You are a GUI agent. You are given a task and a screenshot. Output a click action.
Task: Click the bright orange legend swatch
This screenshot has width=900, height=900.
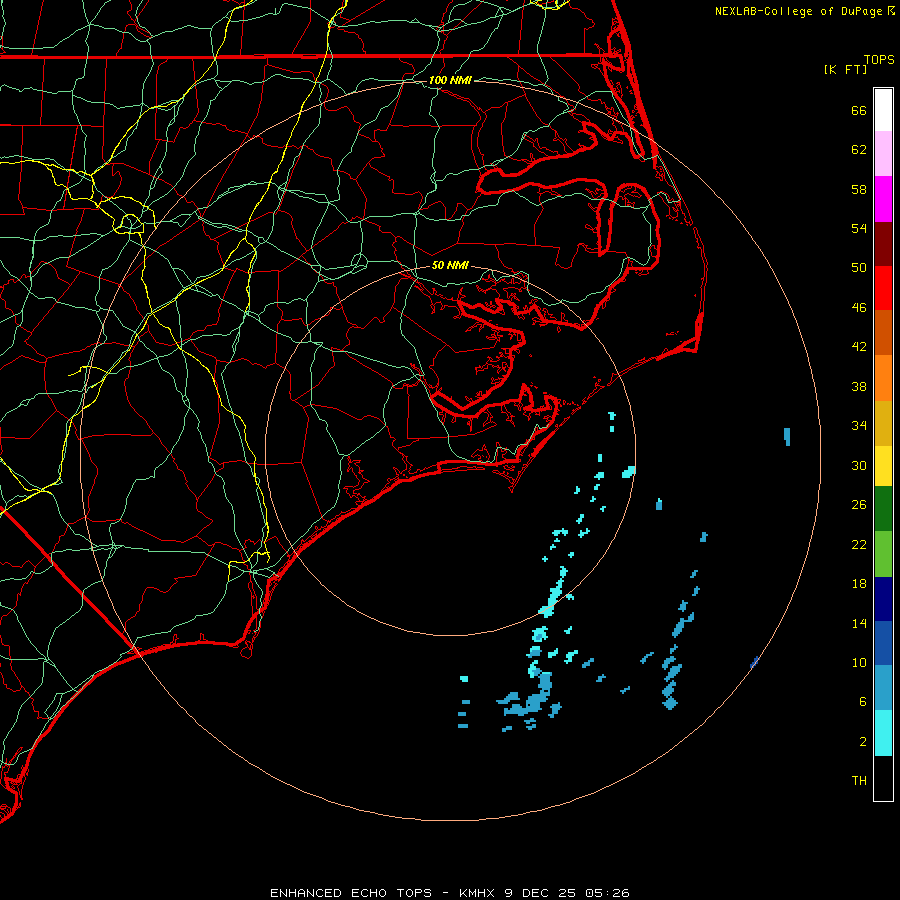pos(883,378)
